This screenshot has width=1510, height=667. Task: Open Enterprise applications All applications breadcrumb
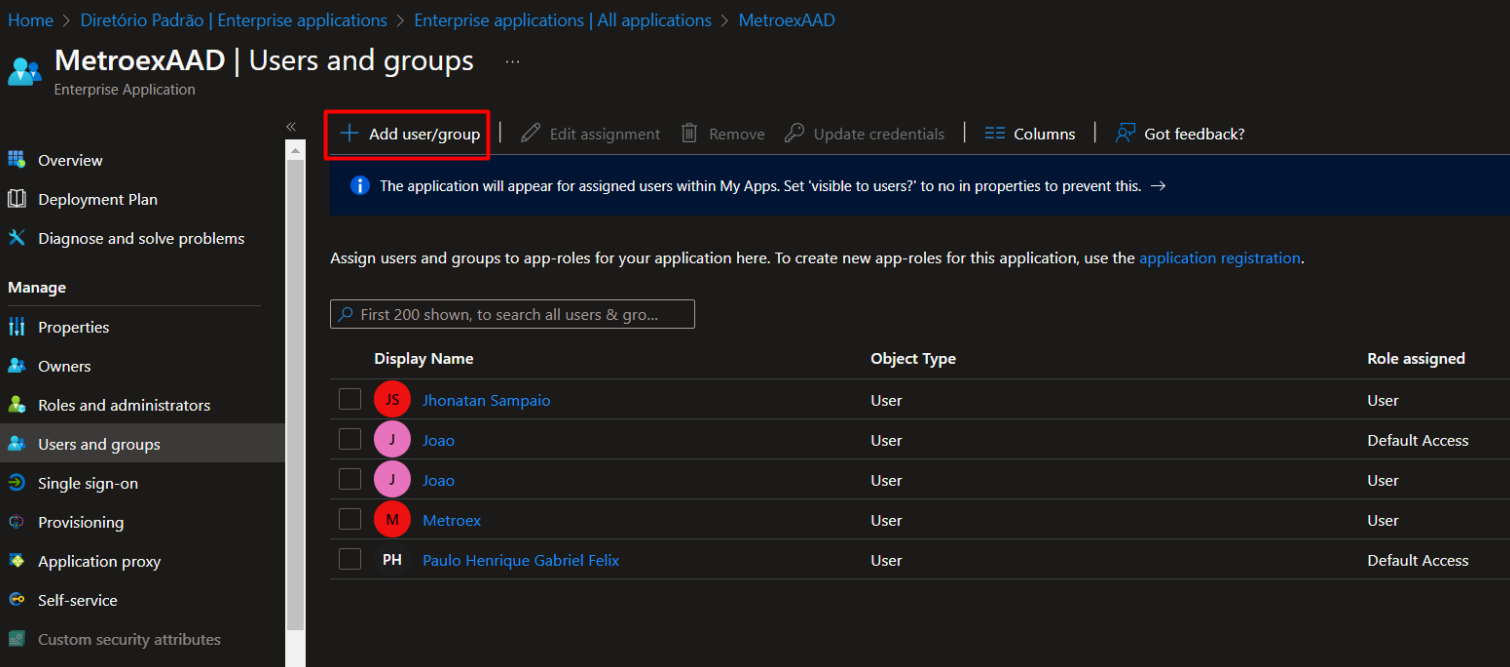pyautogui.click(x=563, y=20)
